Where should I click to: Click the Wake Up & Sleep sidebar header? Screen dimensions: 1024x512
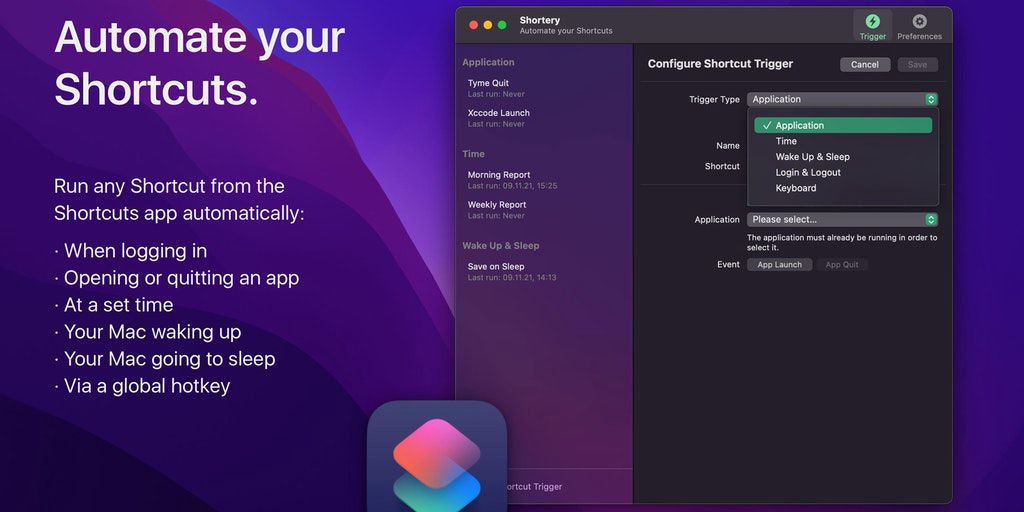point(501,246)
